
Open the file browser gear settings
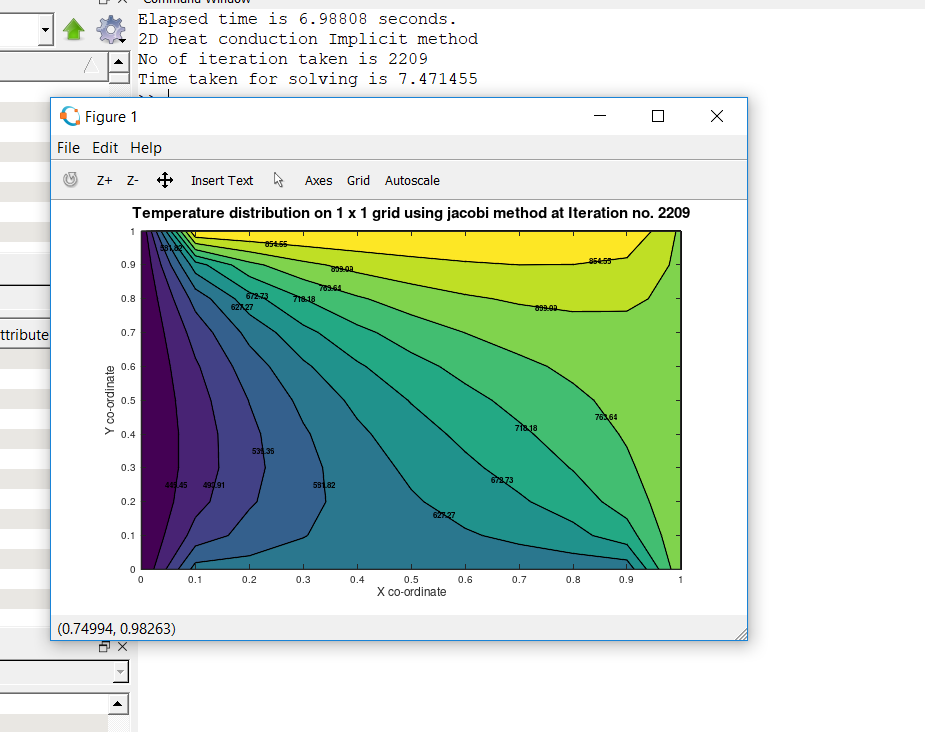tap(110, 31)
